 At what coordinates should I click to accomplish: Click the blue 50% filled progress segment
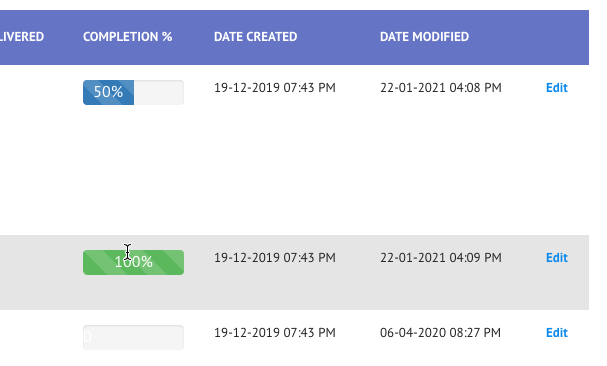click(108, 92)
